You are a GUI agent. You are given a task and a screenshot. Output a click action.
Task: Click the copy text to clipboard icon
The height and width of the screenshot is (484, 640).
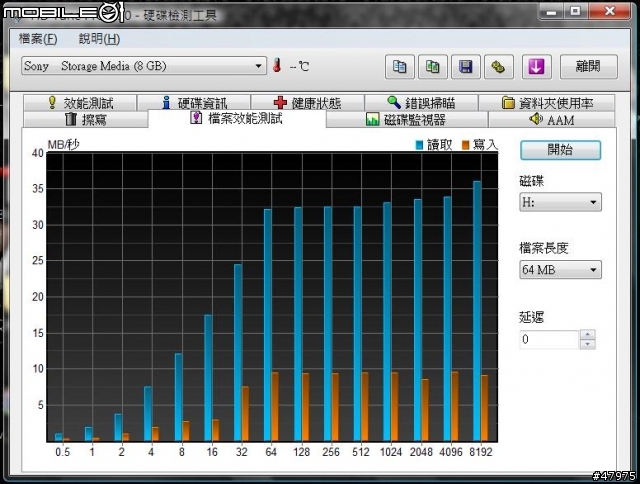pos(400,67)
